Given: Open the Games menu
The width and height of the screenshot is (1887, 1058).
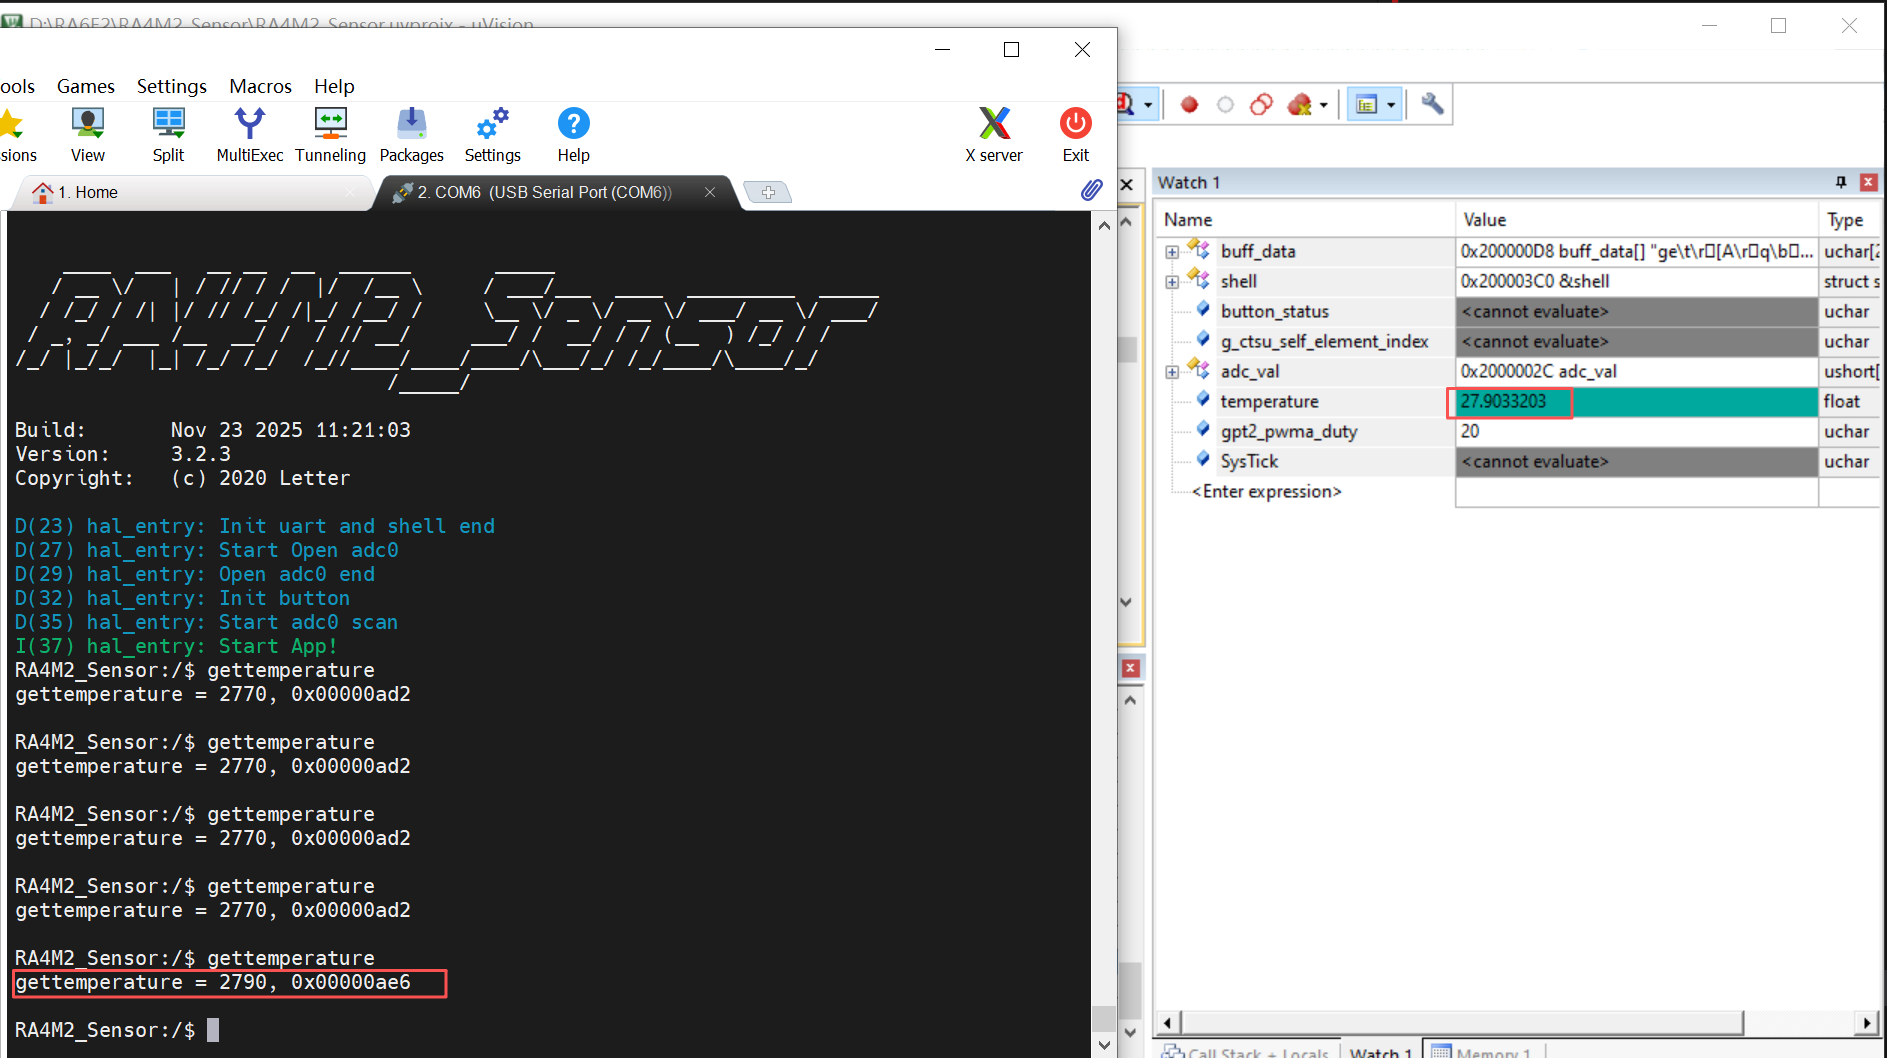Looking at the screenshot, I should [x=86, y=86].
